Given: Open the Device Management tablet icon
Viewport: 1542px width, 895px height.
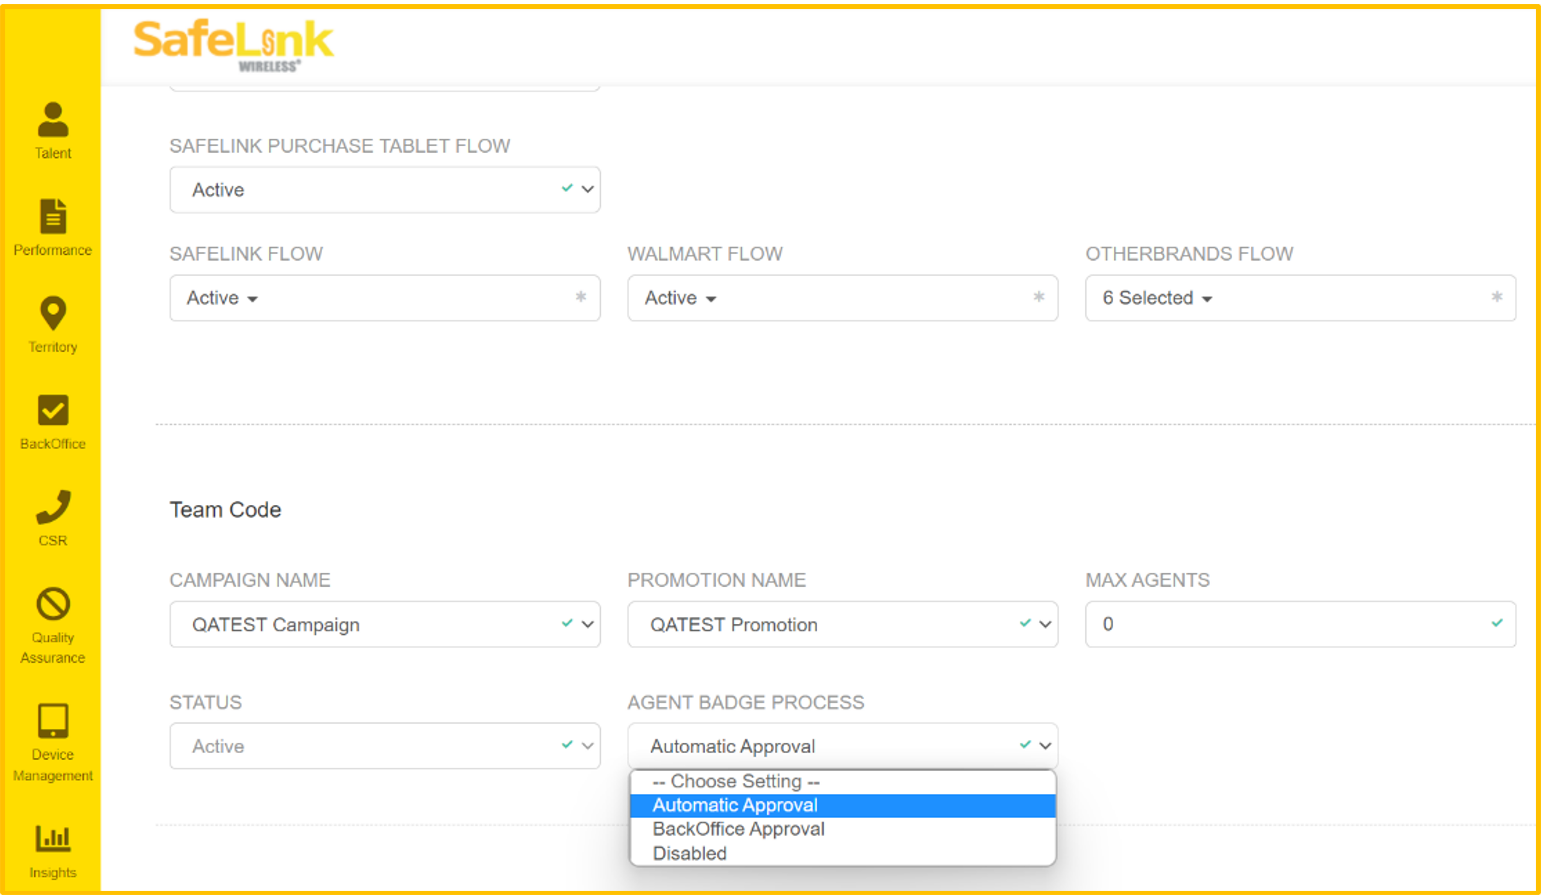Looking at the screenshot, I should [53, 721].
